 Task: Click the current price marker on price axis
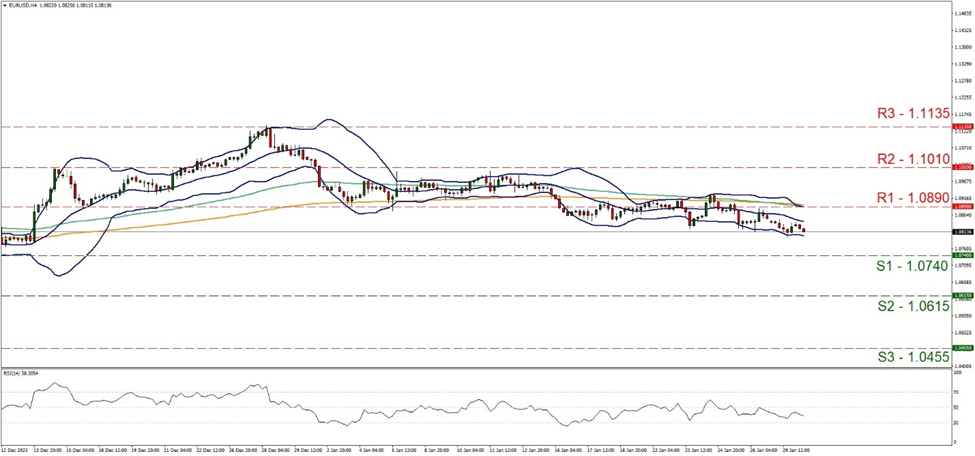tap(963, 232)
